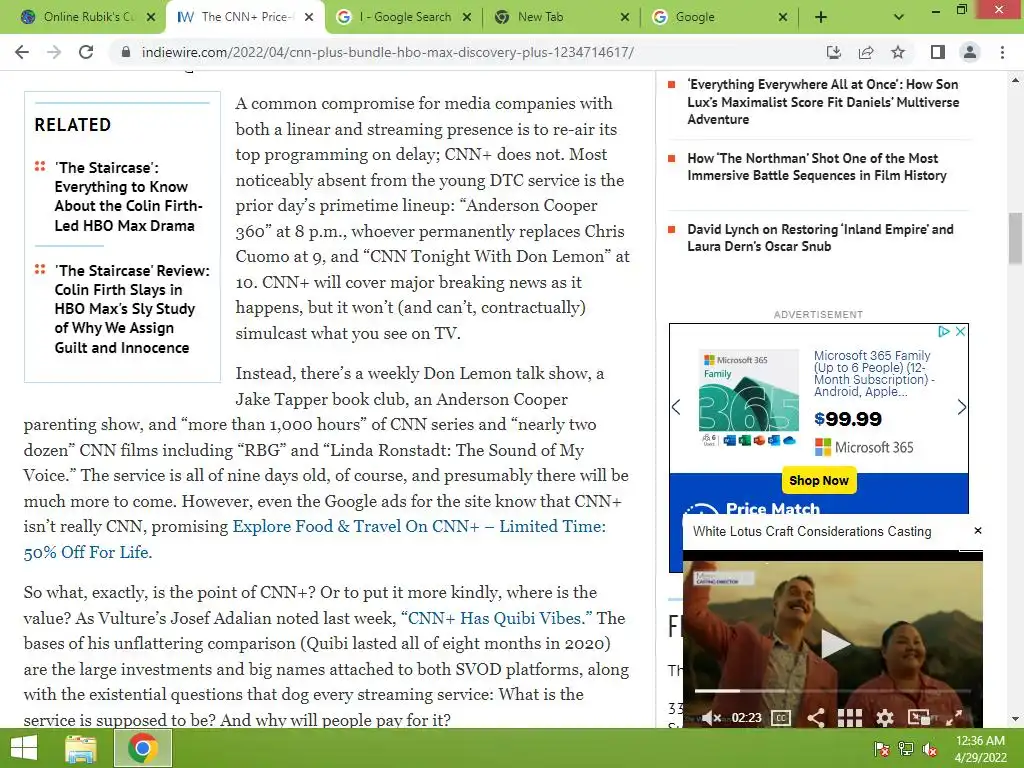This screenshot has height=768, width=1024.
Task: Open David Lynch 'Inland Empire' article
Action: (x=820, y=238)
